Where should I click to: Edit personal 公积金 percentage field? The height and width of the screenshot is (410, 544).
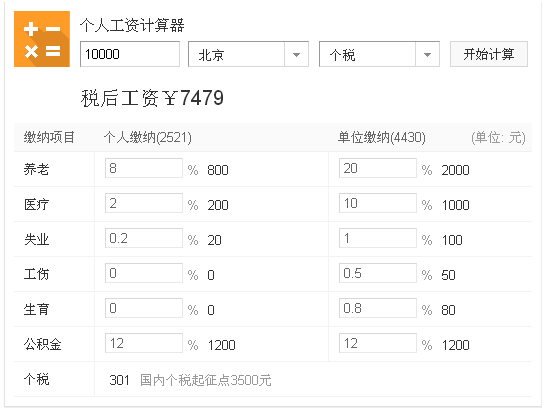click(144, 343)
